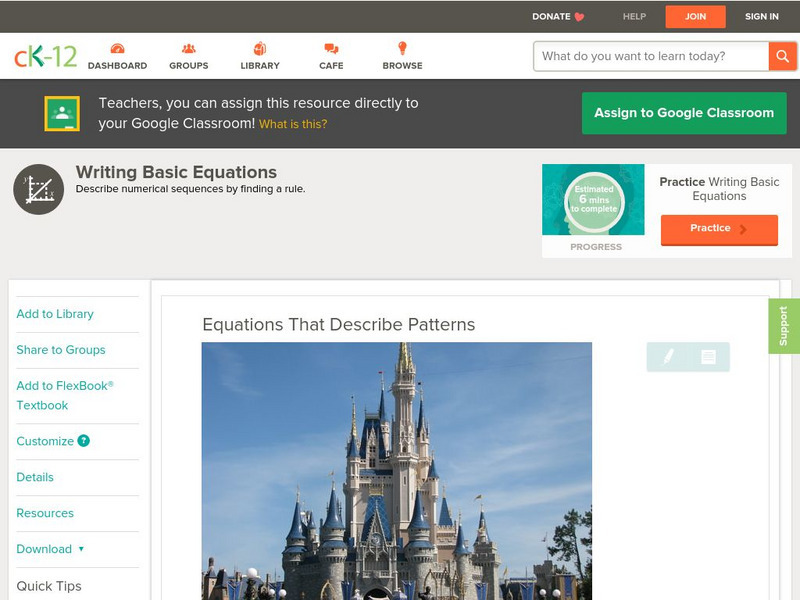Click the orange Practice button
Screen dimensions: 800x600
click(719, 230)
